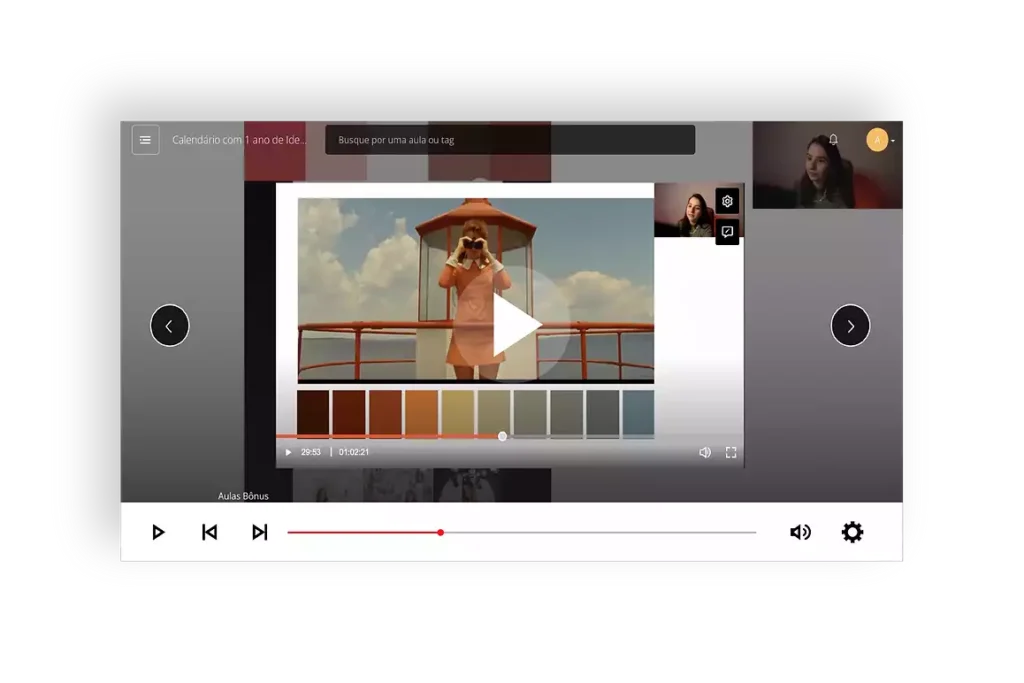Open video overlay settings gear icon

(727, 201)
